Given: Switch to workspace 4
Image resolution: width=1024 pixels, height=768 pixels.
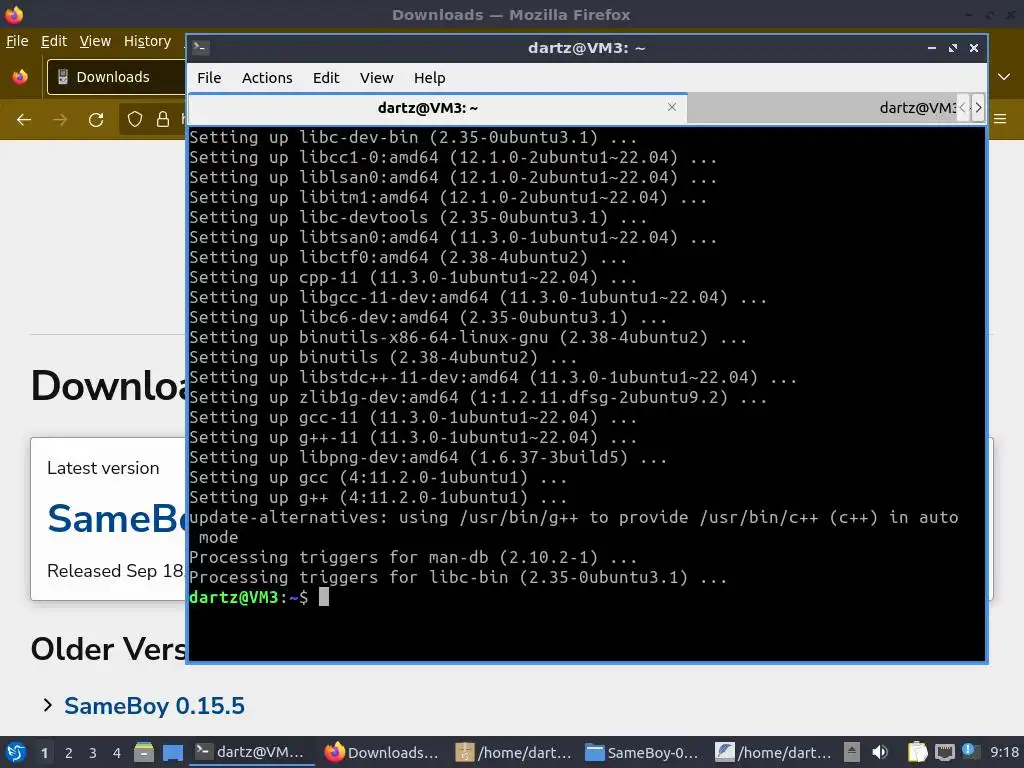Looking at the screenshot, I should 117,753.
